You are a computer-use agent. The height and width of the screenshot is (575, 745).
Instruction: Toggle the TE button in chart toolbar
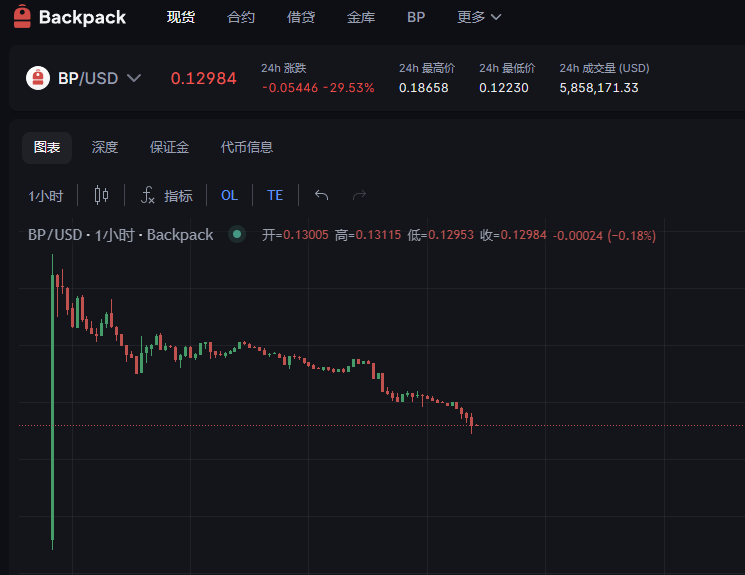[275, 195]
